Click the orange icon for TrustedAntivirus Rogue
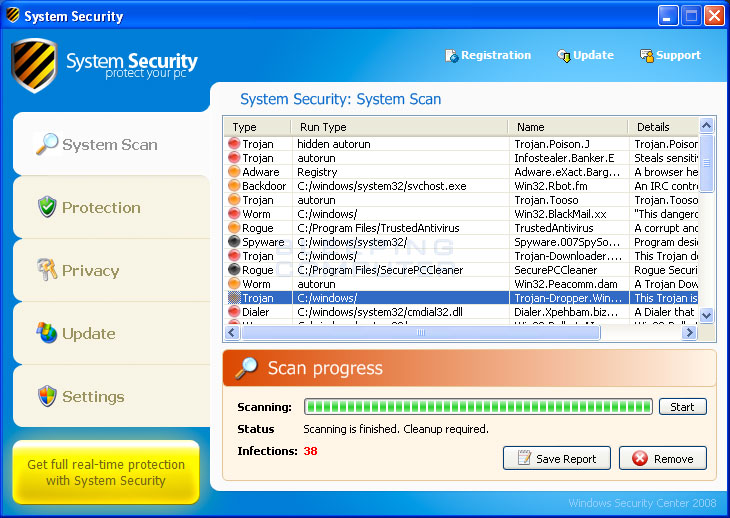 [234, 228]
